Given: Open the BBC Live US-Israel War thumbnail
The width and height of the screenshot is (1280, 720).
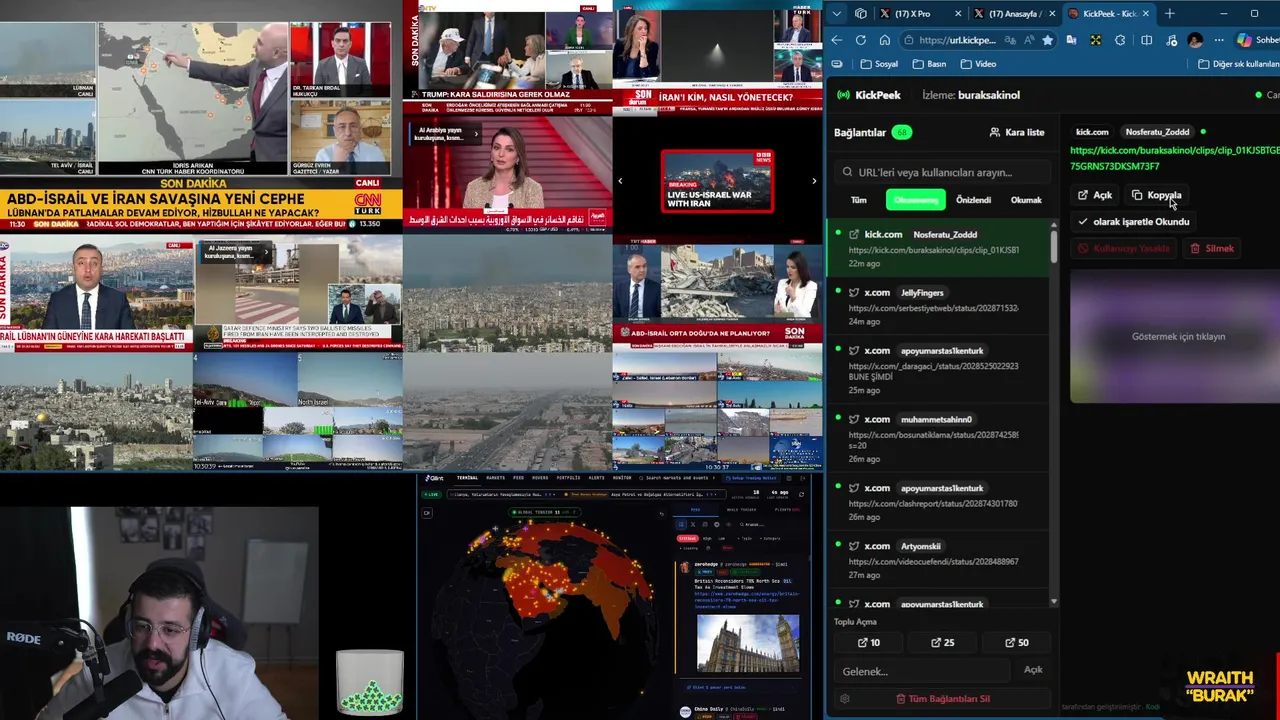Looking at the screenshot, I should [717, 181].
